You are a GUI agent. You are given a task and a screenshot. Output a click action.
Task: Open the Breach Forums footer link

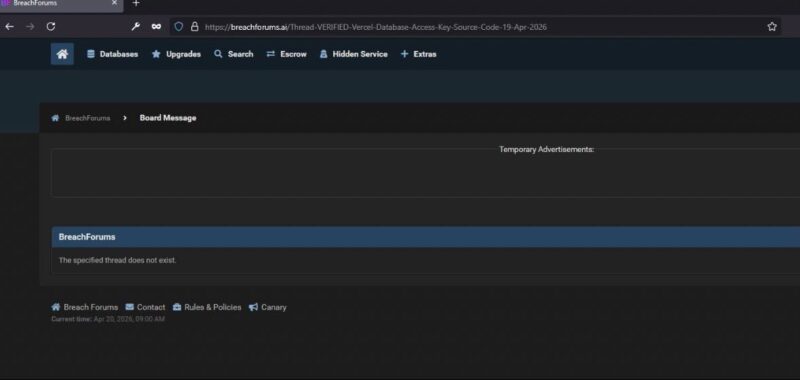click(85, 307)
